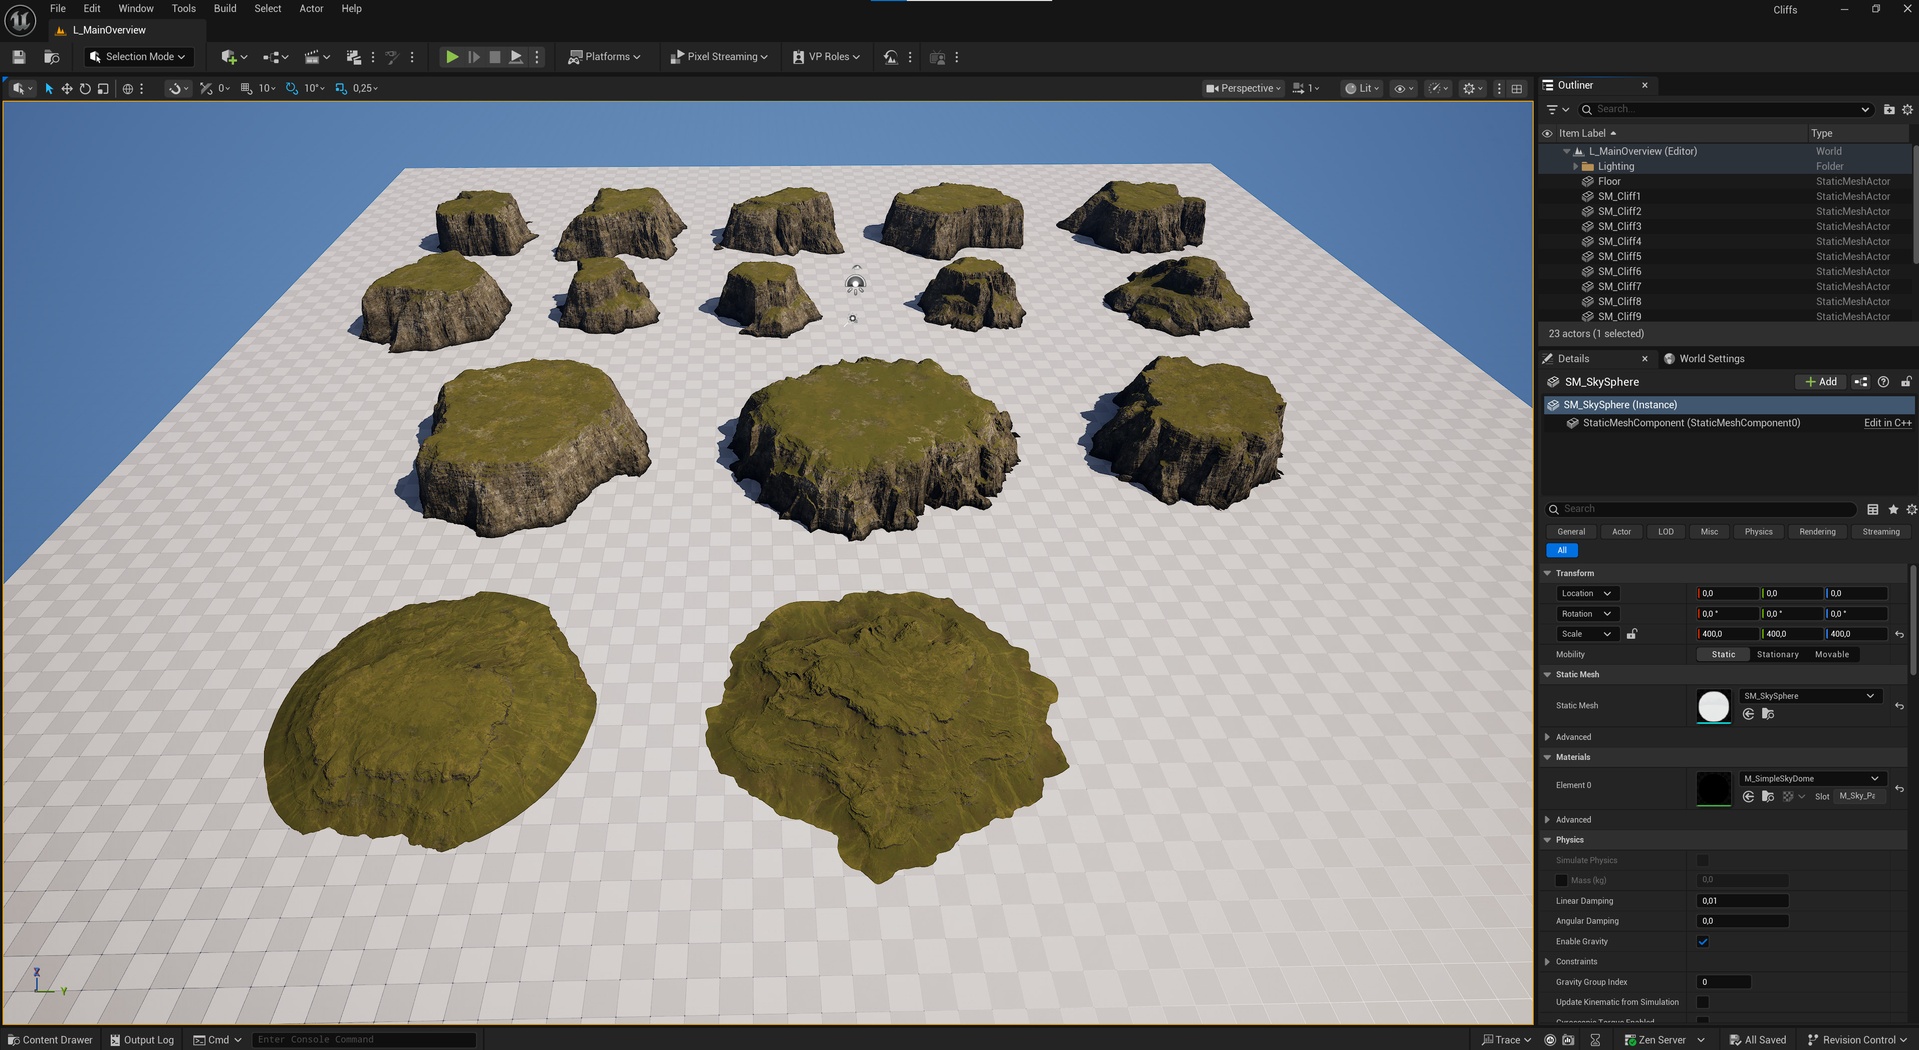Click the SM_SkySphere static mesh thumbnail
Image resolution: width=1919 pixels, height=1050 pixels.
click(x=1713, y=706)
